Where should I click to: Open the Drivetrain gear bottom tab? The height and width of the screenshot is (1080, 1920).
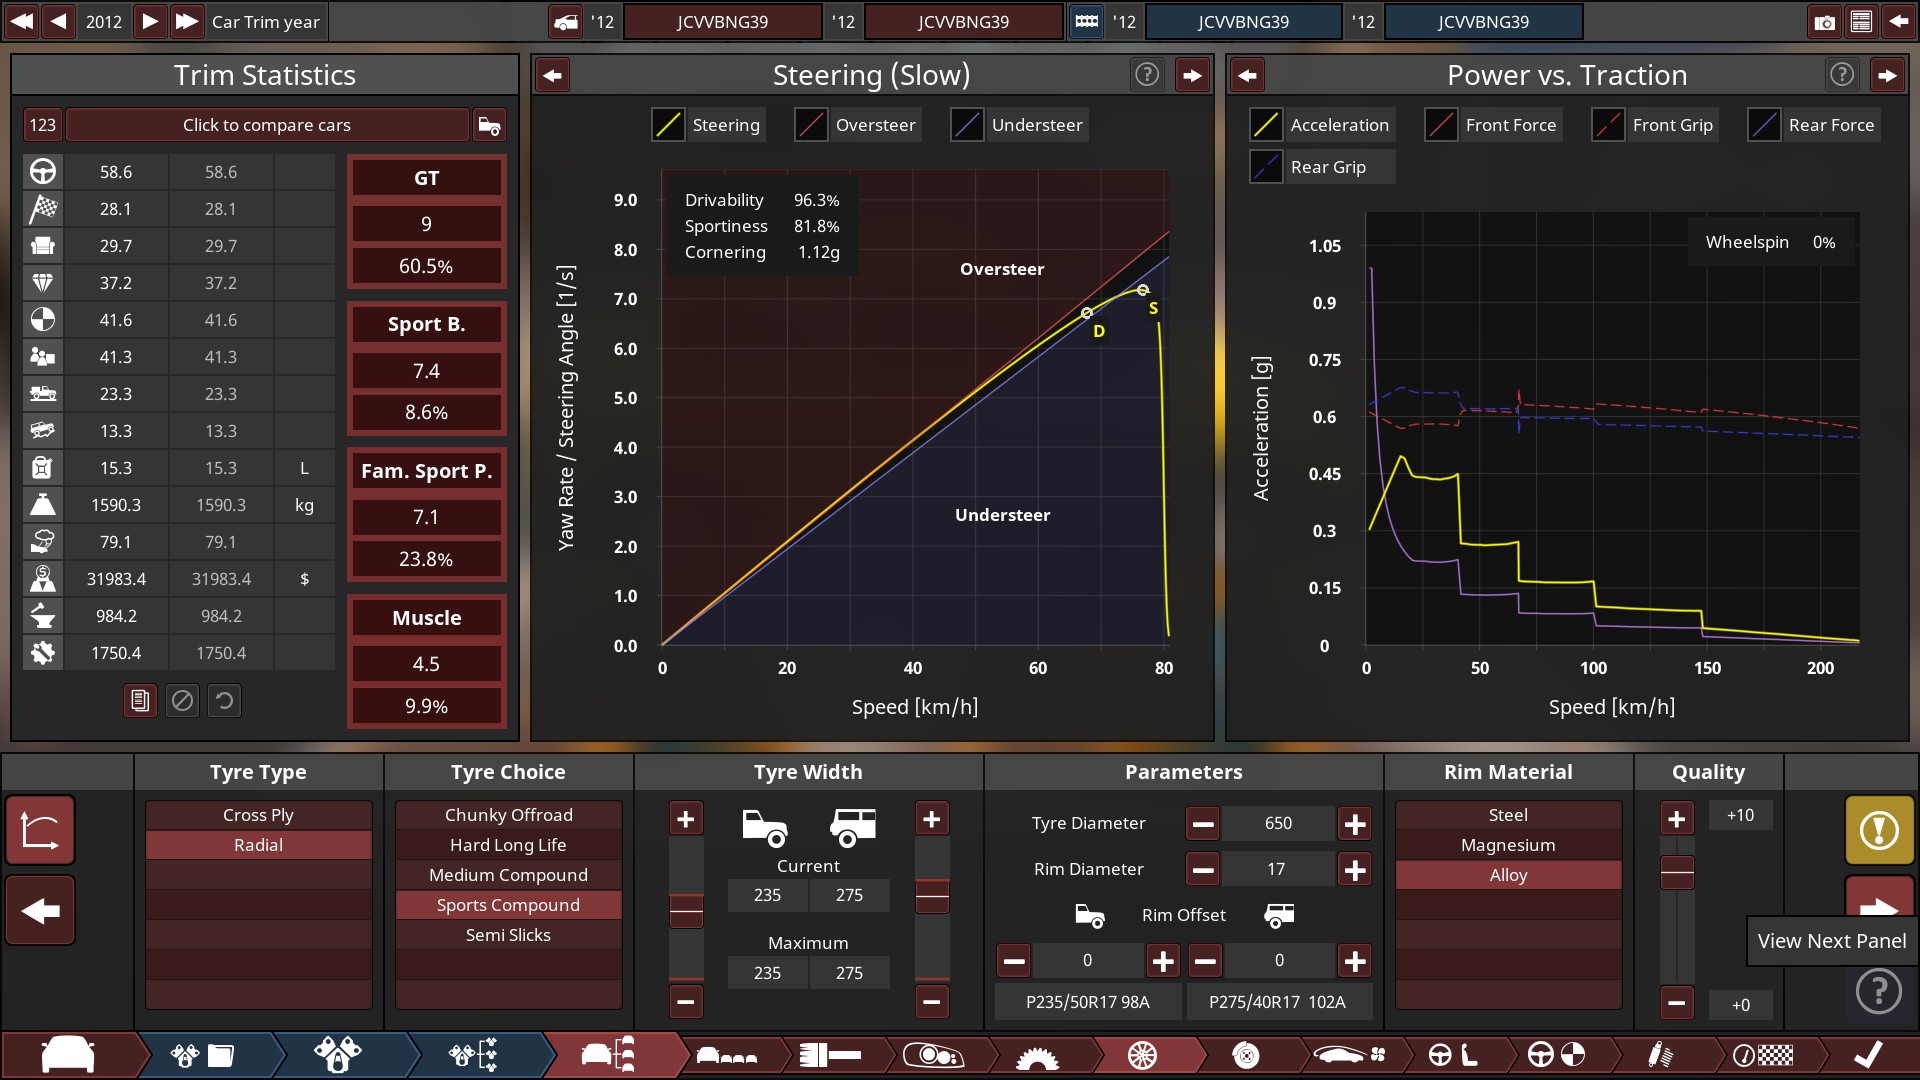[1037, 1055]
